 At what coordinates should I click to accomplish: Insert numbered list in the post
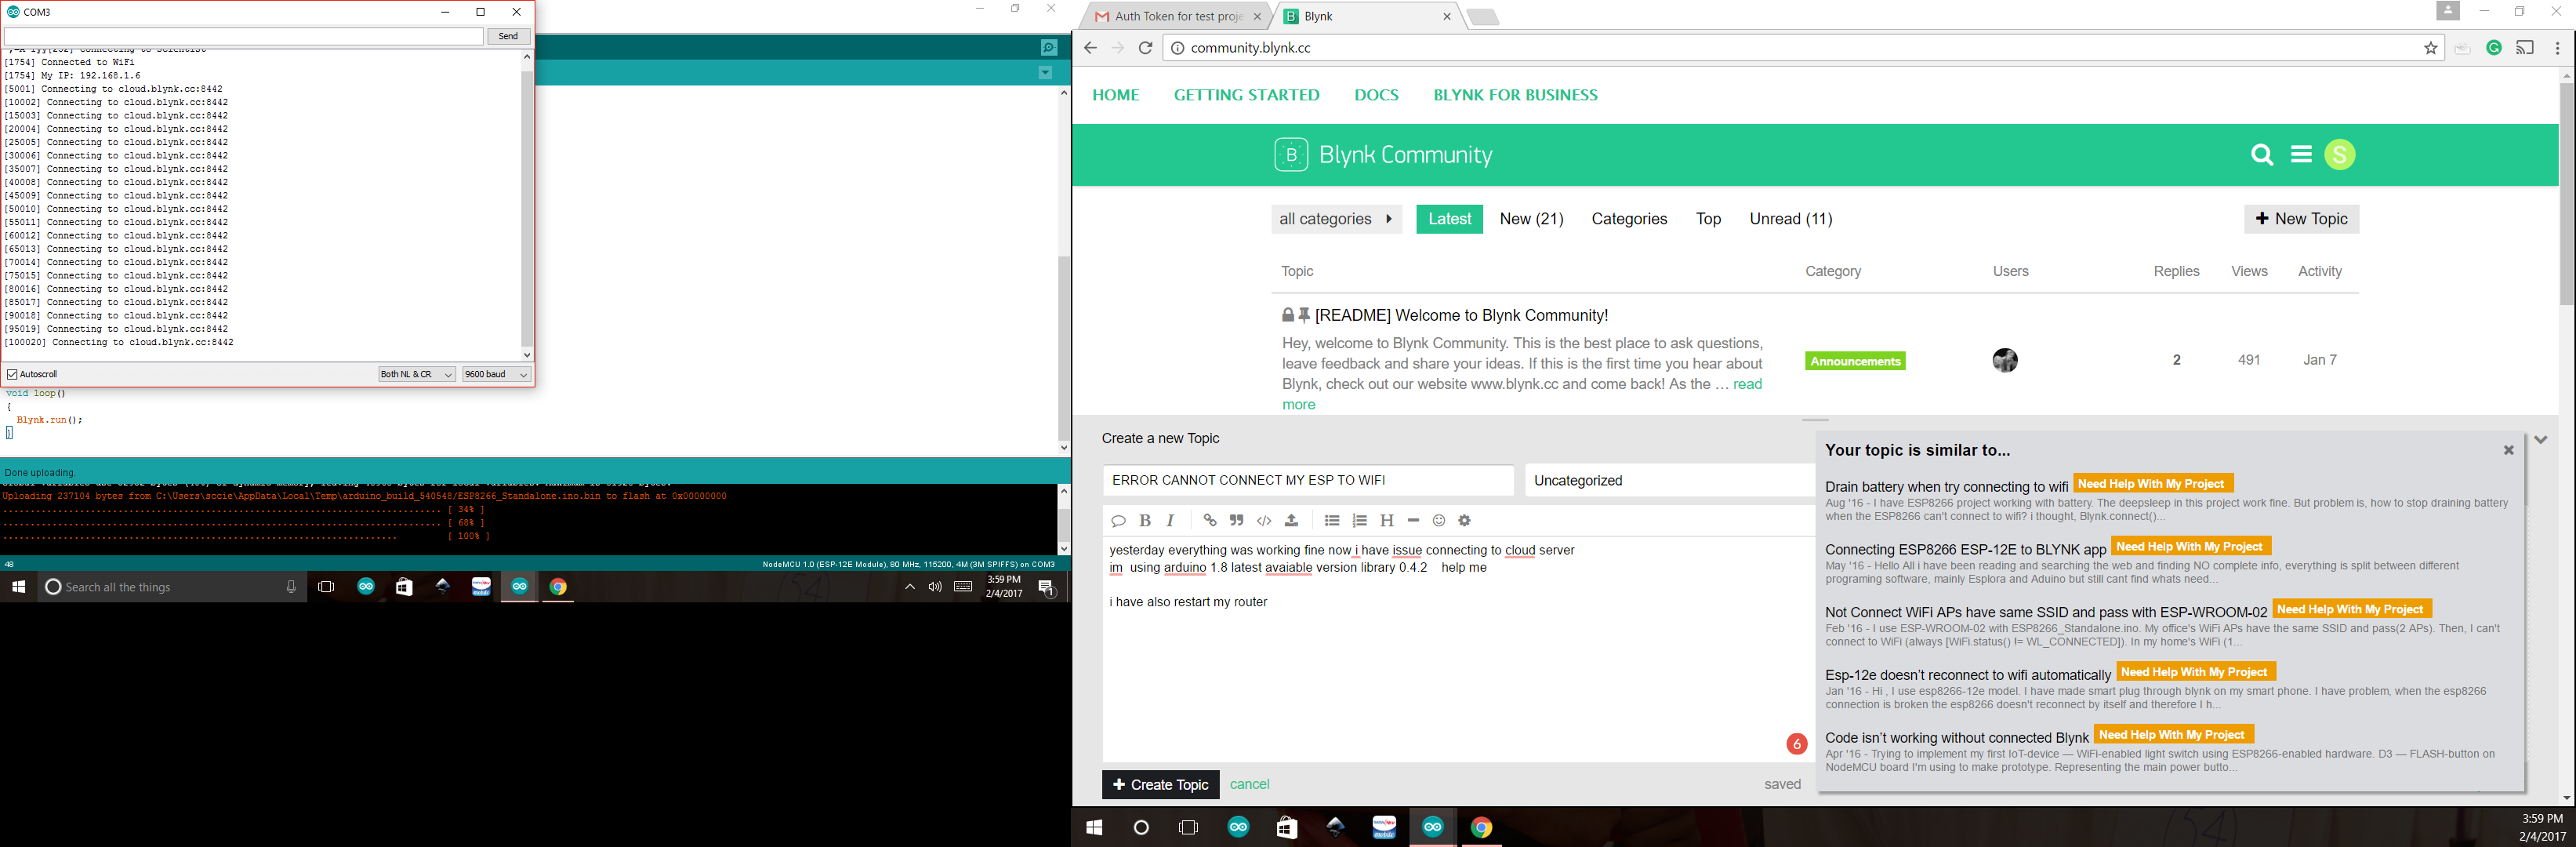click(1359, 520)
